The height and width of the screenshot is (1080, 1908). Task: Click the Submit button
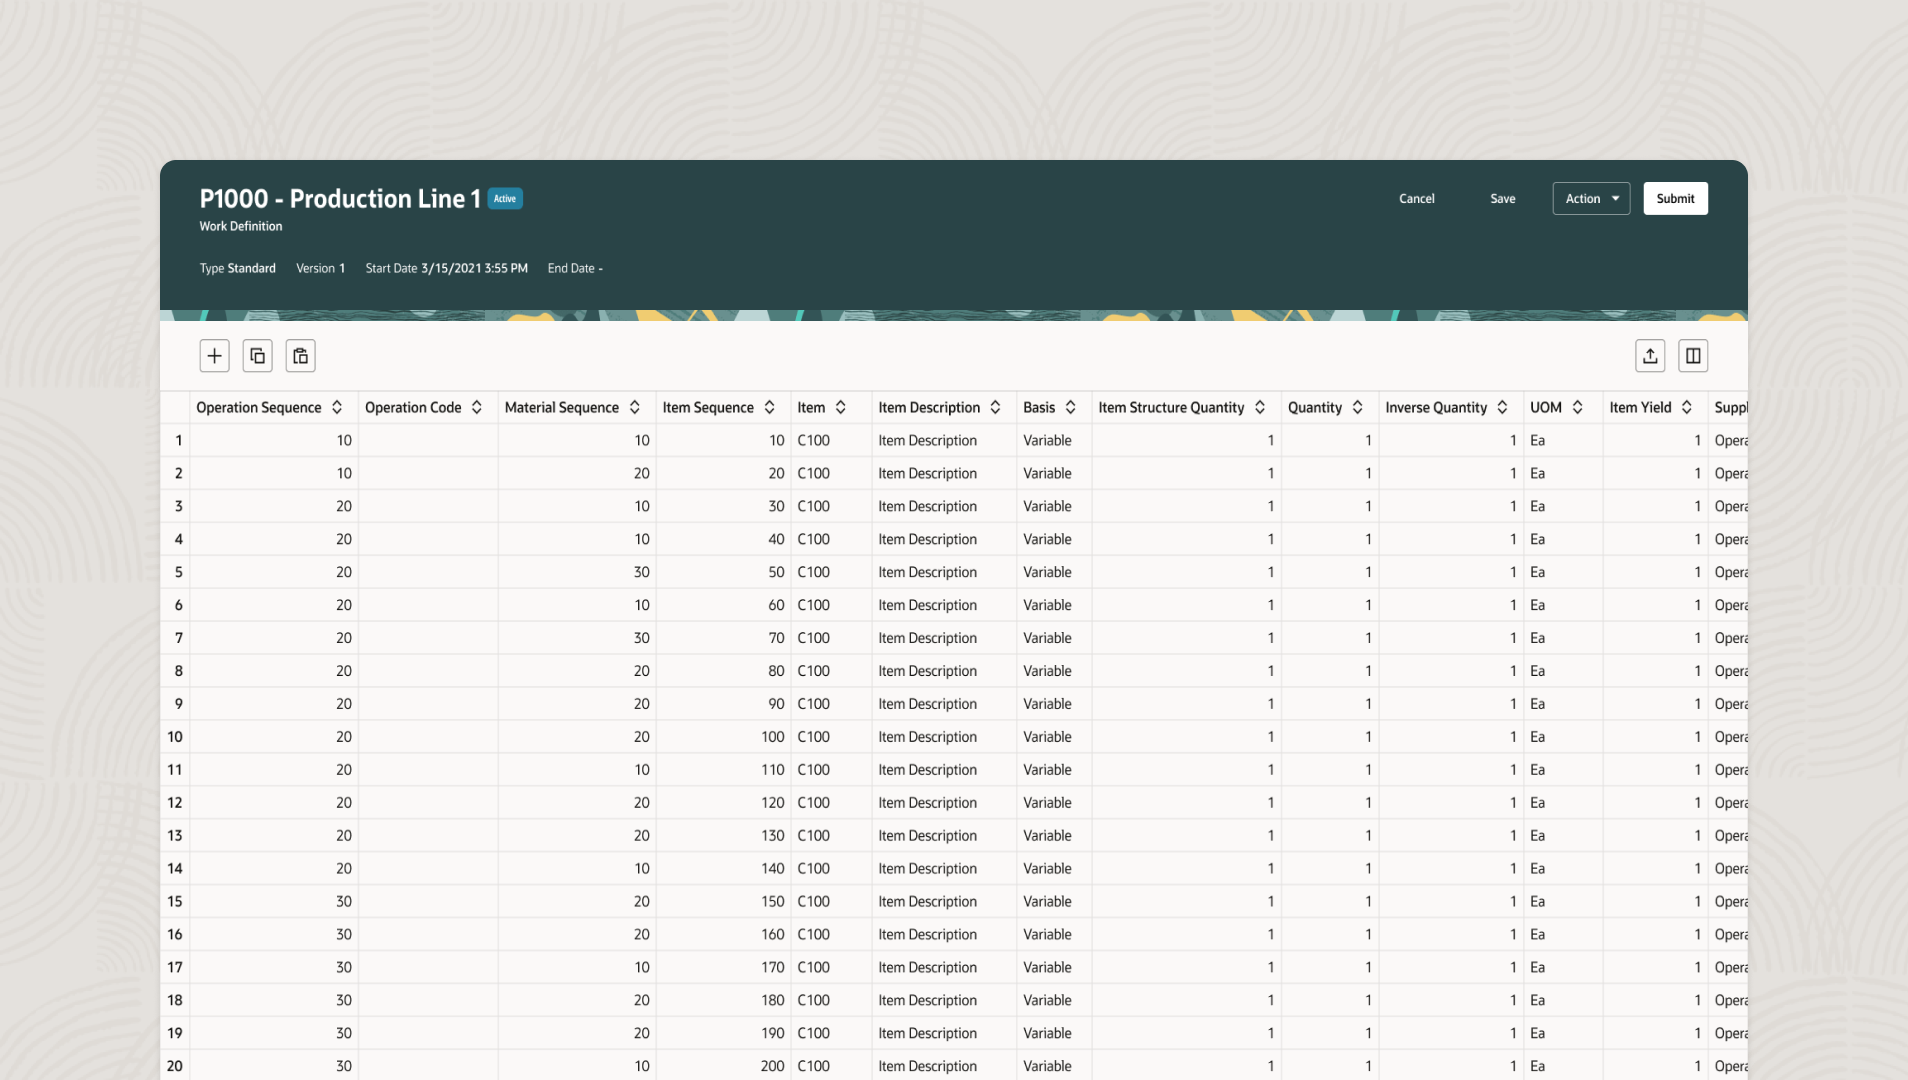(x=1675, y=199)
